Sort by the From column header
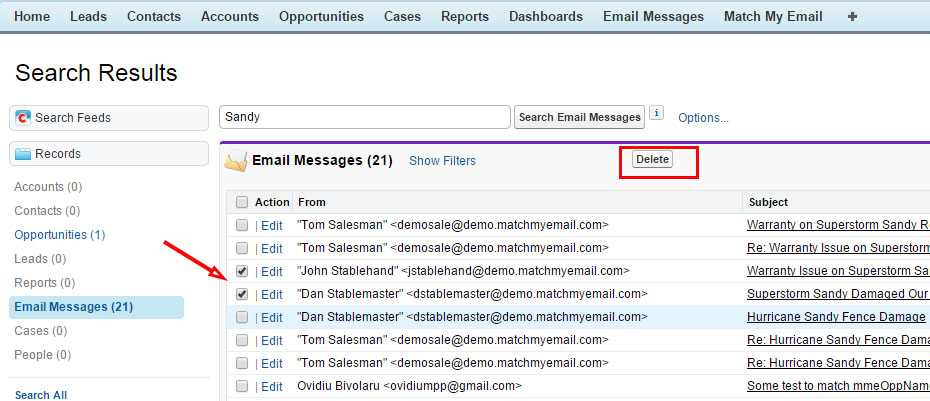Viewport: 930px width, 401px height. [312, 202]
